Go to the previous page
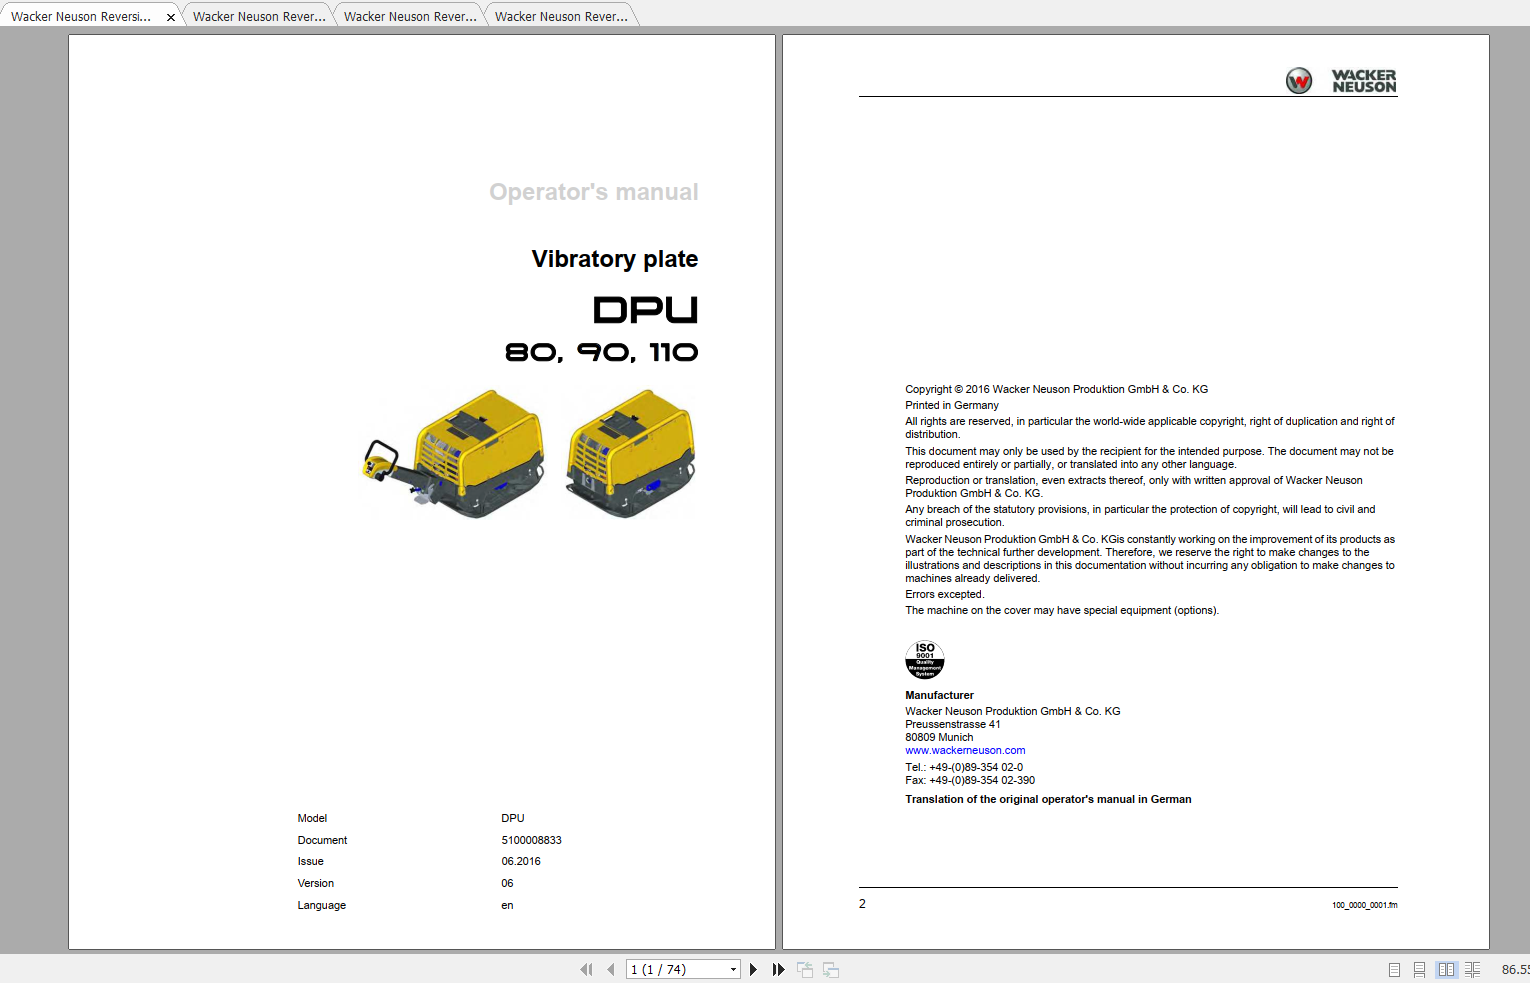The image size is (1530, 983). tap(610, 969)
